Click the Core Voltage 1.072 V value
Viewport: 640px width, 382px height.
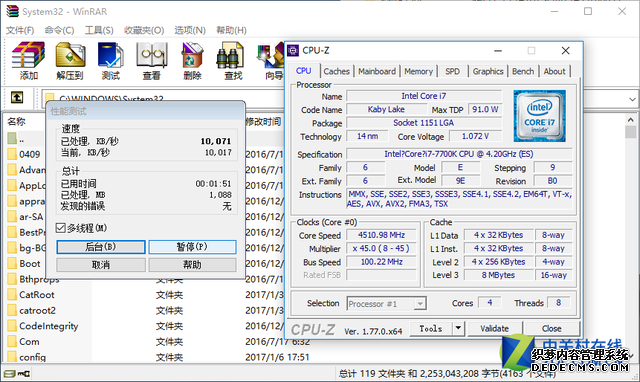(475, 136)
